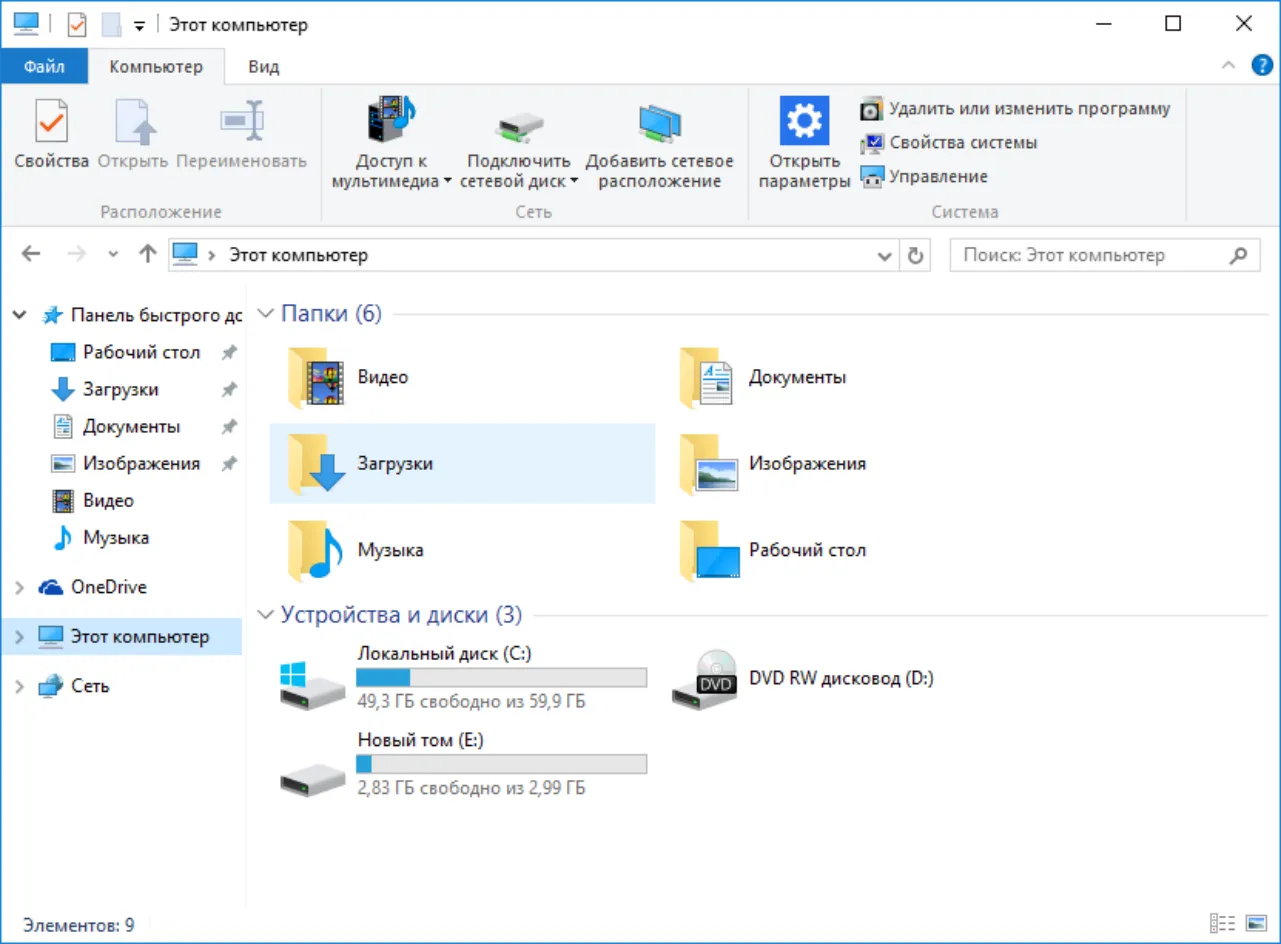Select the DVD RW дисковод (D:) icon
Image resolution: width=1281 pixels, height=944 pixels.
click(704, 679)
